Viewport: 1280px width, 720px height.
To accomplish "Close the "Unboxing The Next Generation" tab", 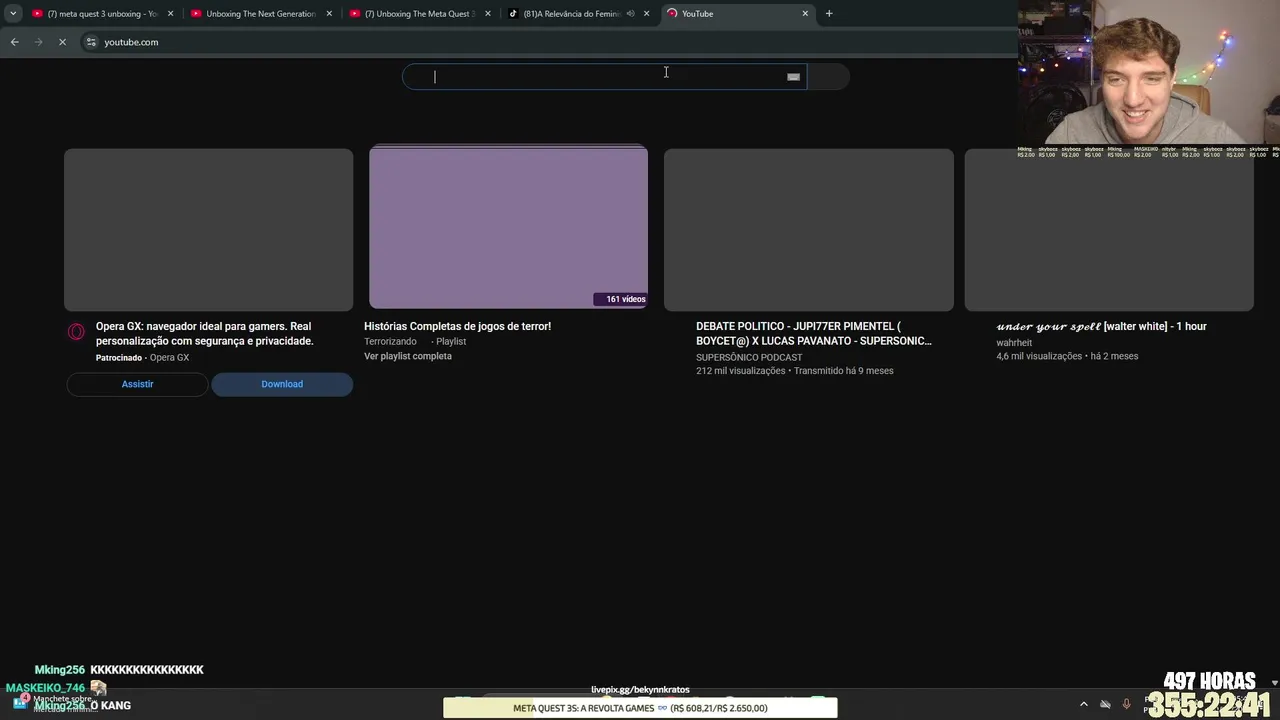I will click(x=329, y=14).
